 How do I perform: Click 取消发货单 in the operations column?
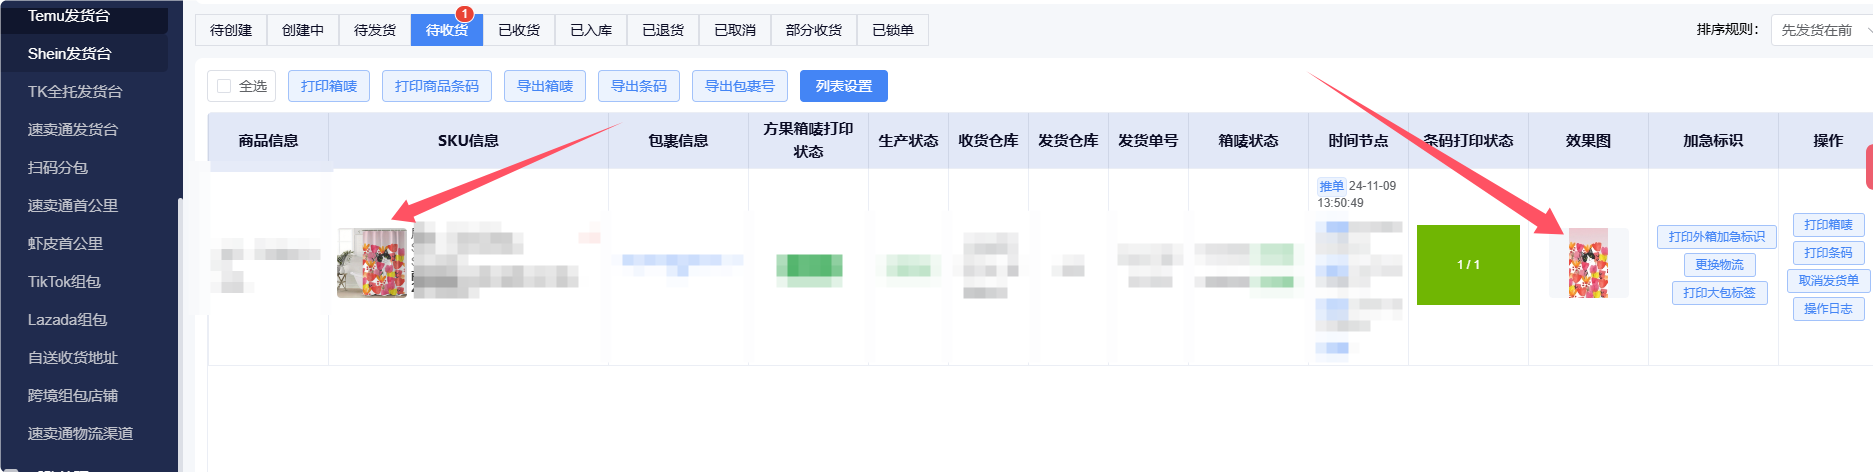(x=1828, y=281)
